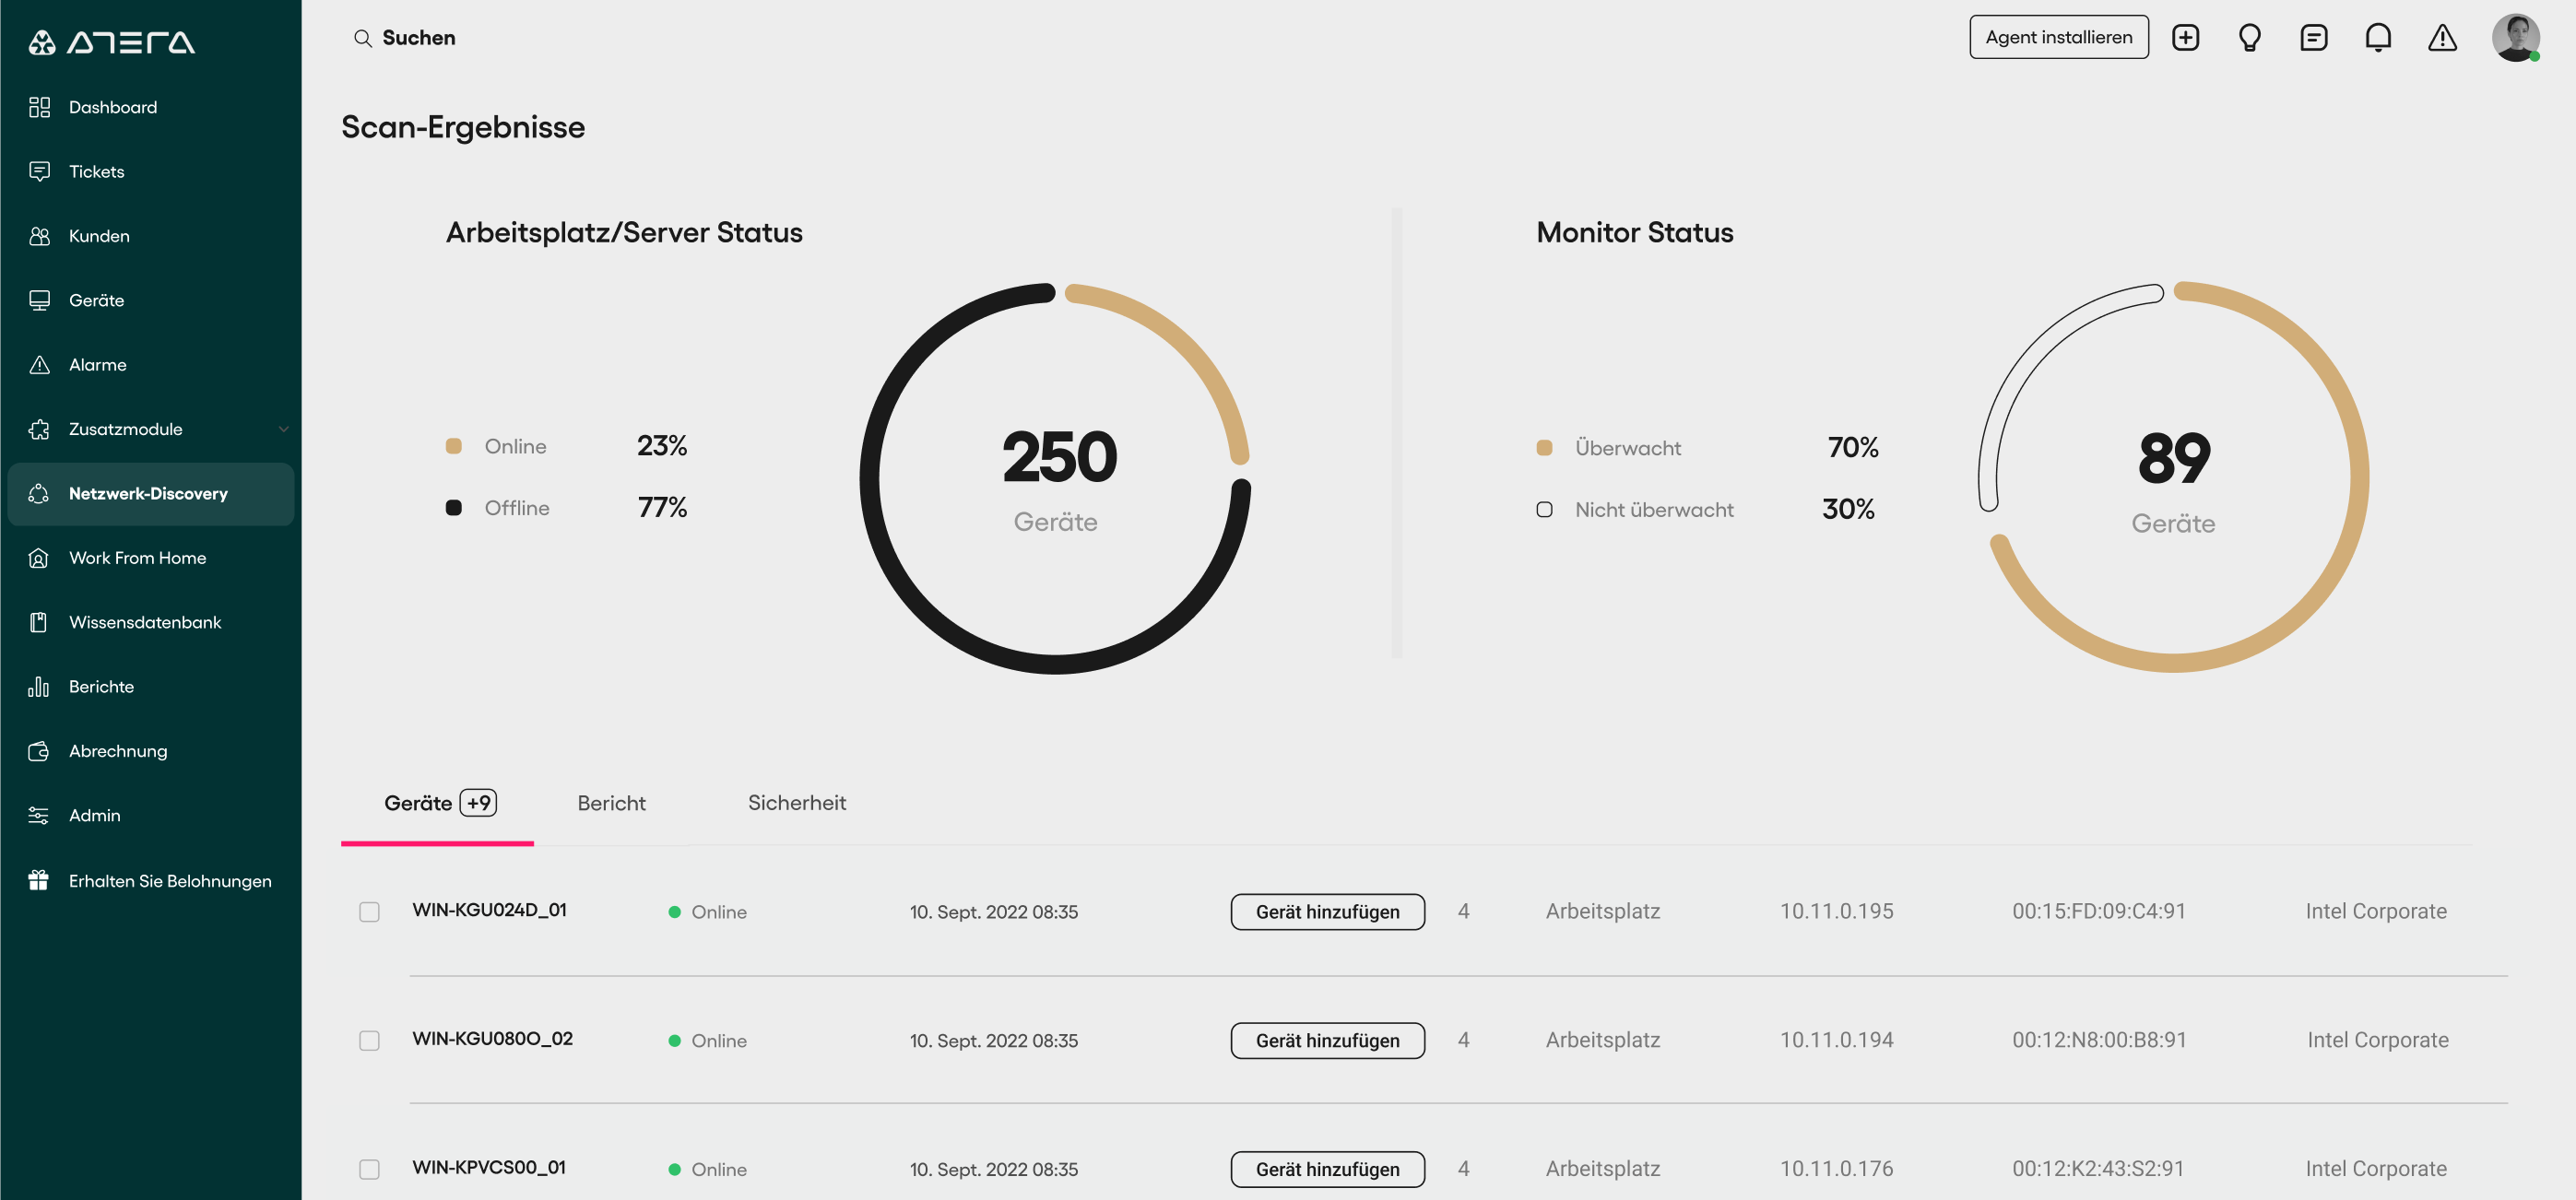Click Work From Home icon
2576x1200 pixels.
click(x=39, y=558)
